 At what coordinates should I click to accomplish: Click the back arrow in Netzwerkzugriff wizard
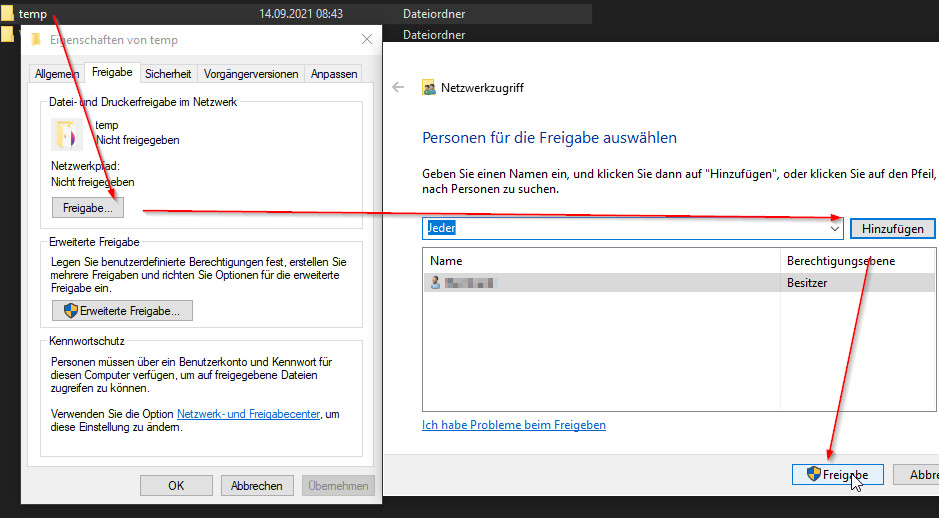pos(398,88)
